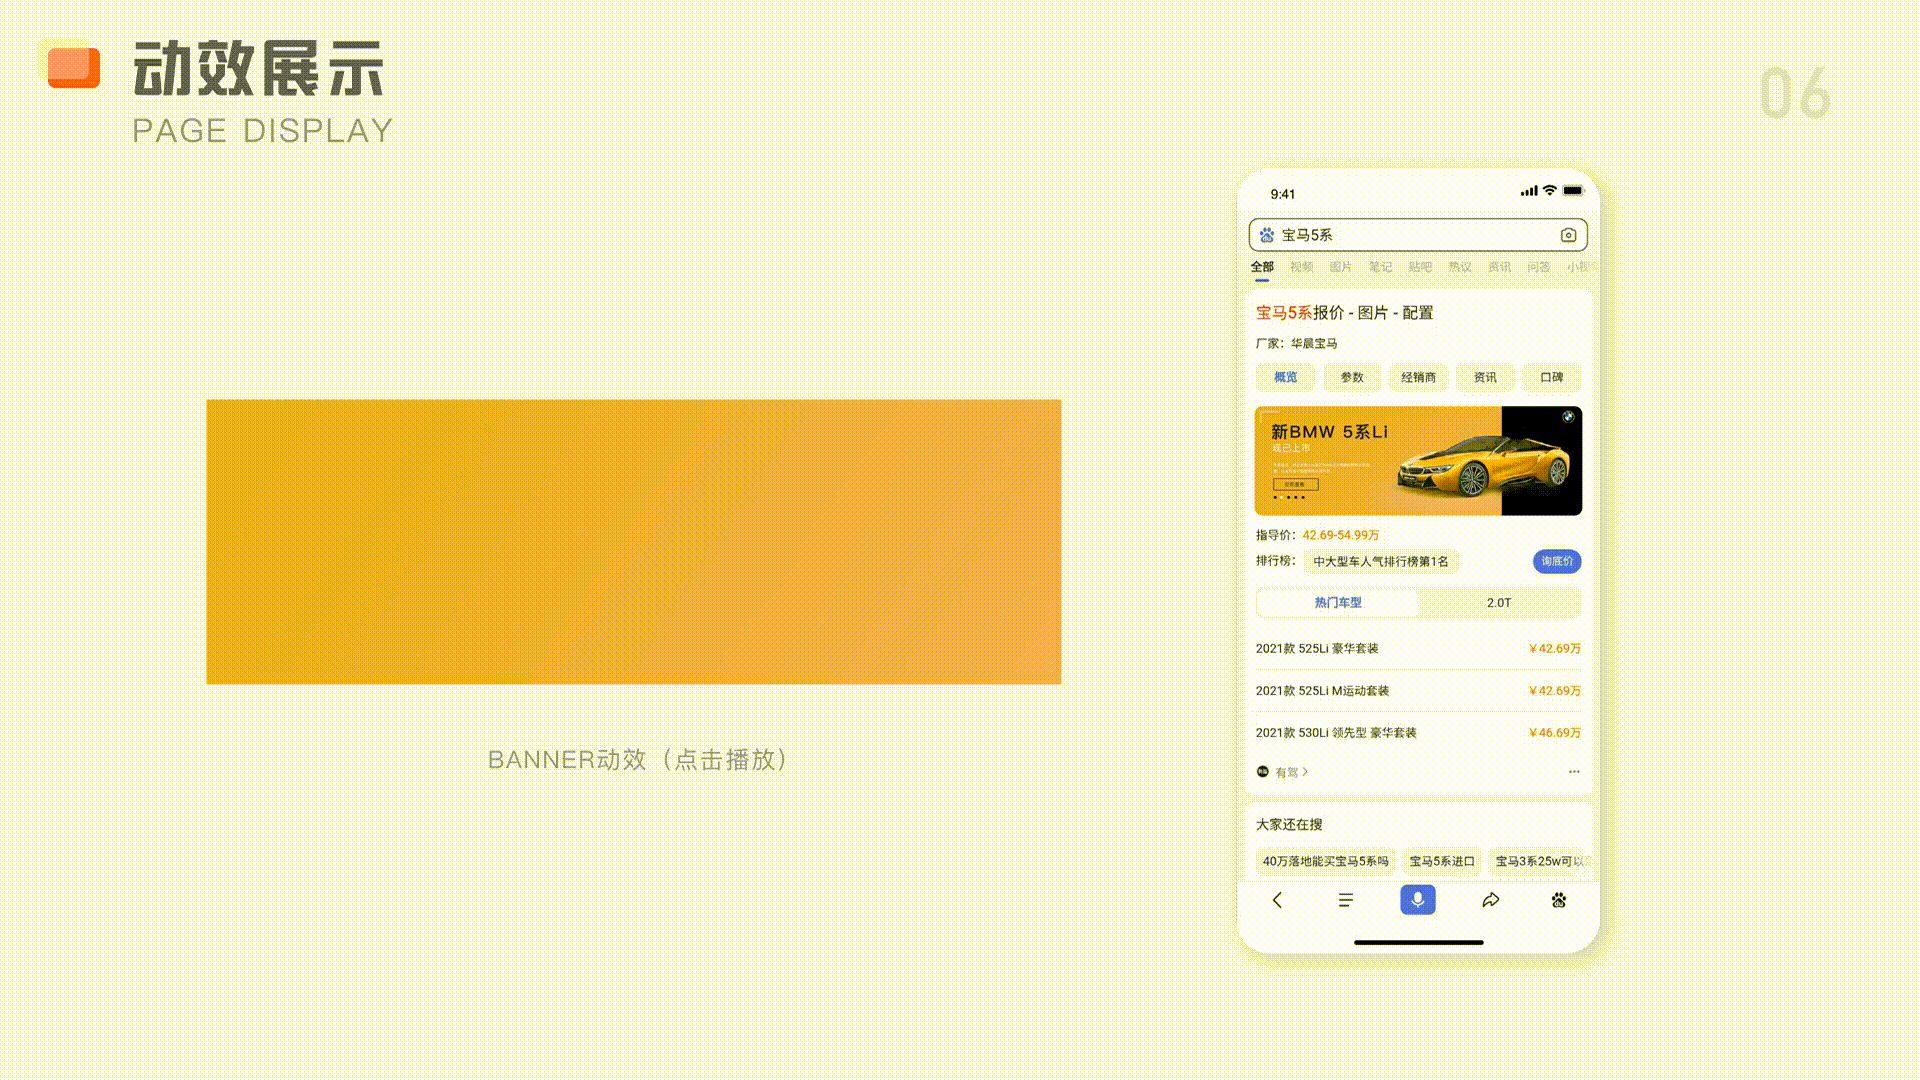The height and width of the screenshot is (1080, 1920).
Task: Open the 2021款 525Li M运动套装 row
Action: click(1418, 691)
